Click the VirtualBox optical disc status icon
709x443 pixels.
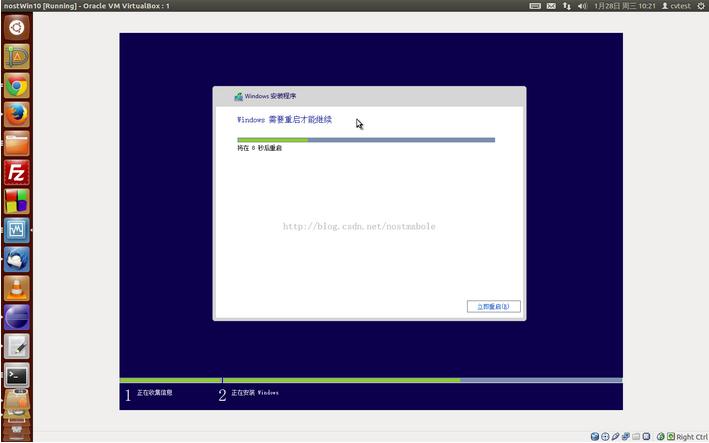point(605,437)
